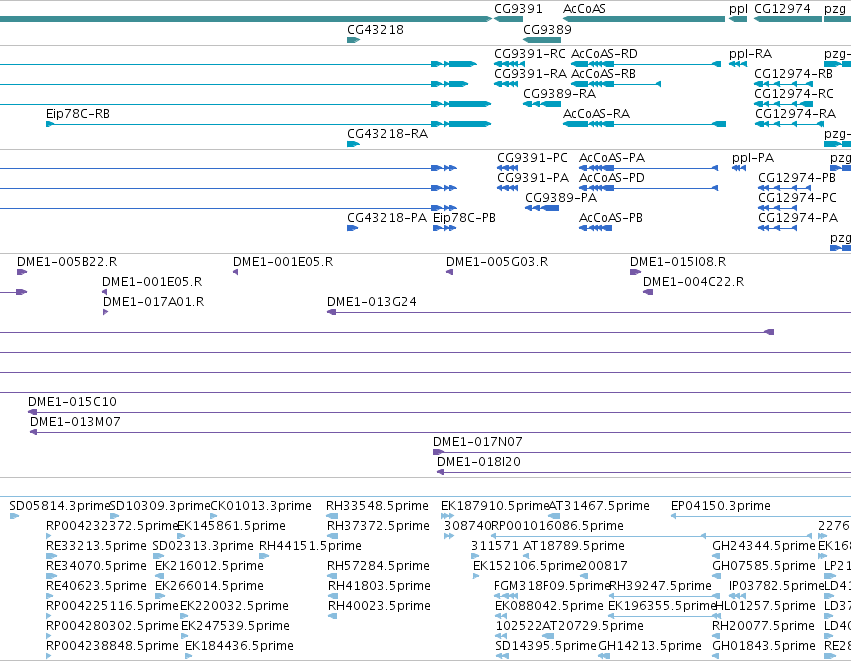
Task: Click the SD05814.3prime EST label
Action: [60, 506]
